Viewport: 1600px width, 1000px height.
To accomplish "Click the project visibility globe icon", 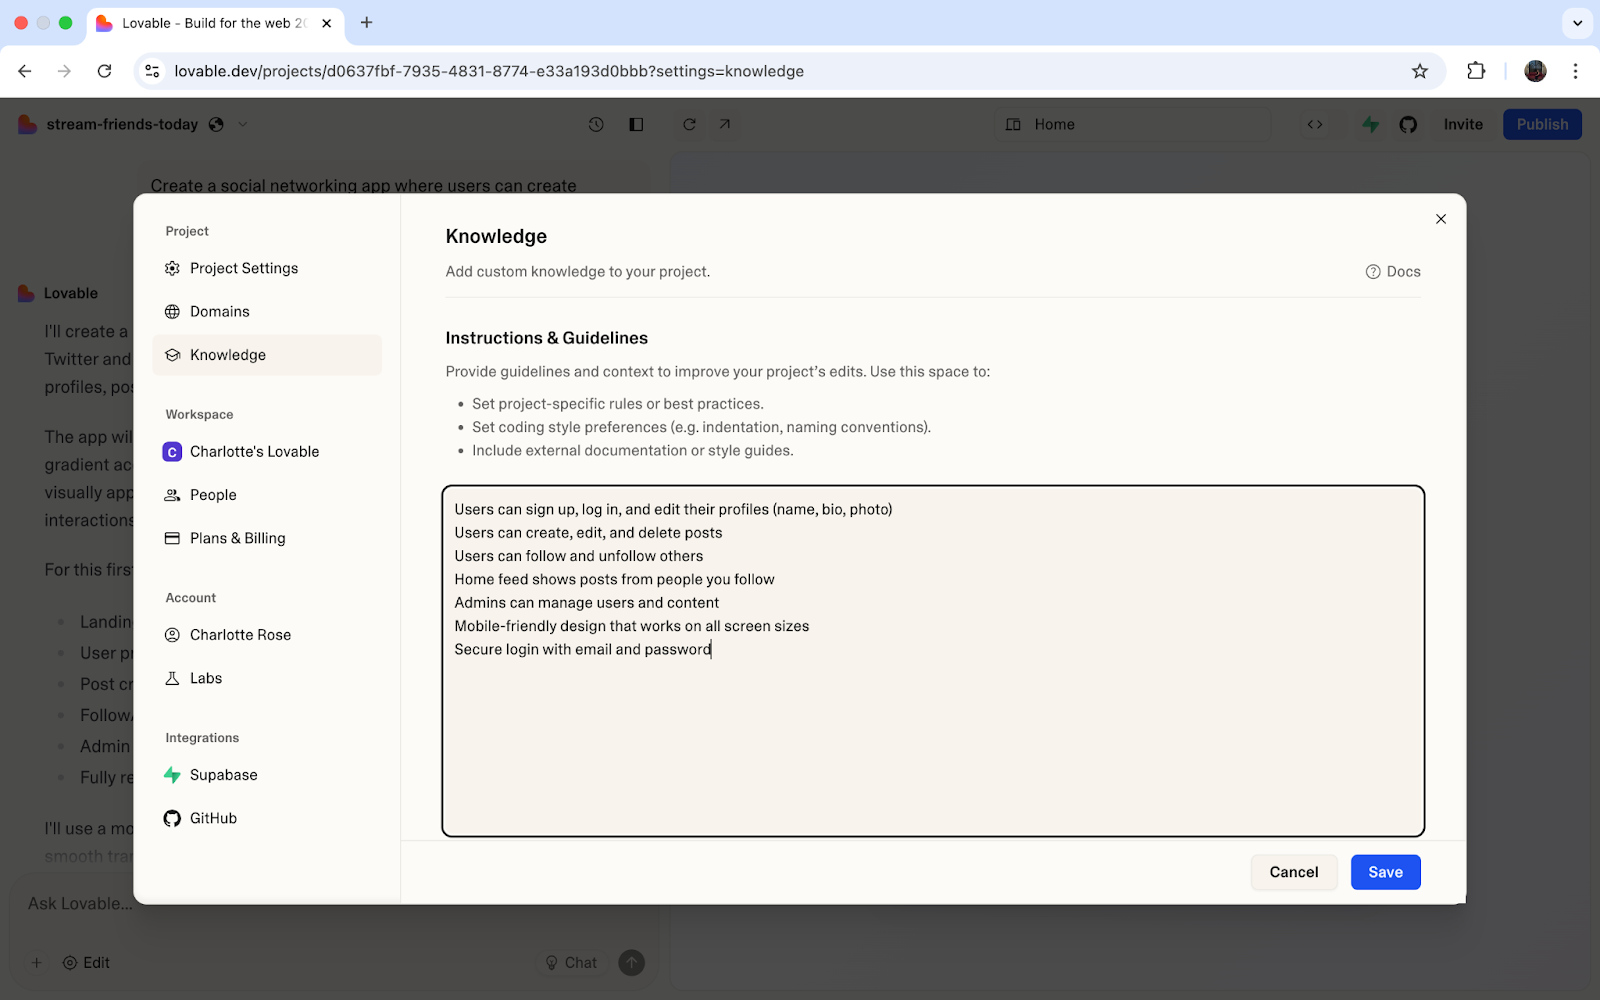I will click(216, 125).
